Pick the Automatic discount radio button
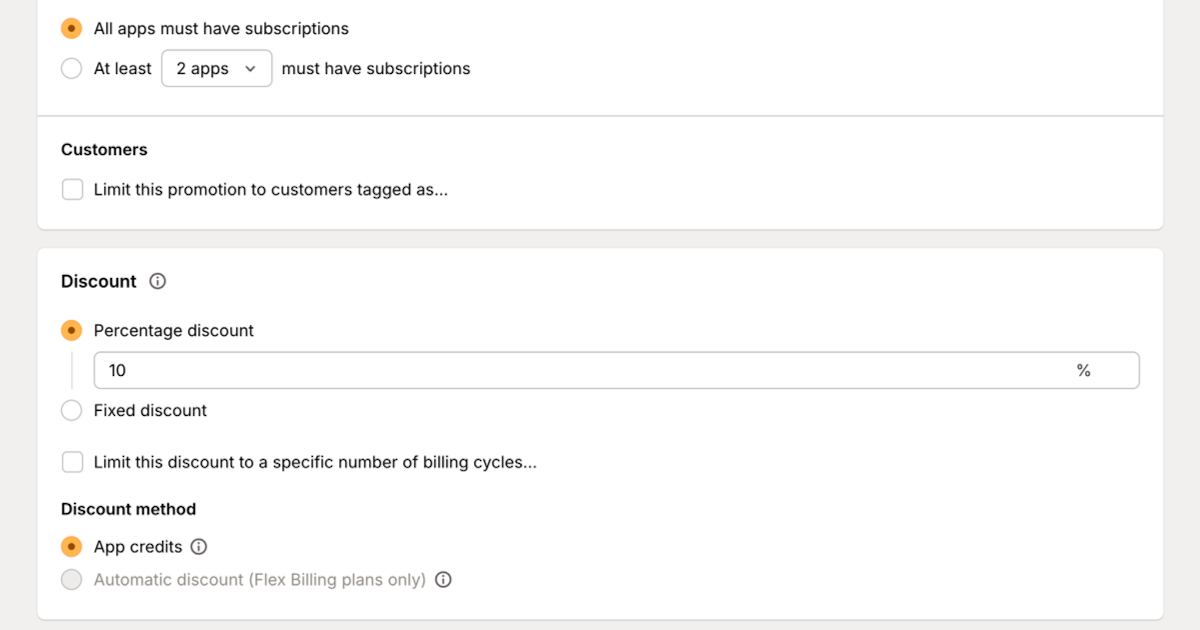1200x630 pixels. pyautogui.click(x=71, y=580)
